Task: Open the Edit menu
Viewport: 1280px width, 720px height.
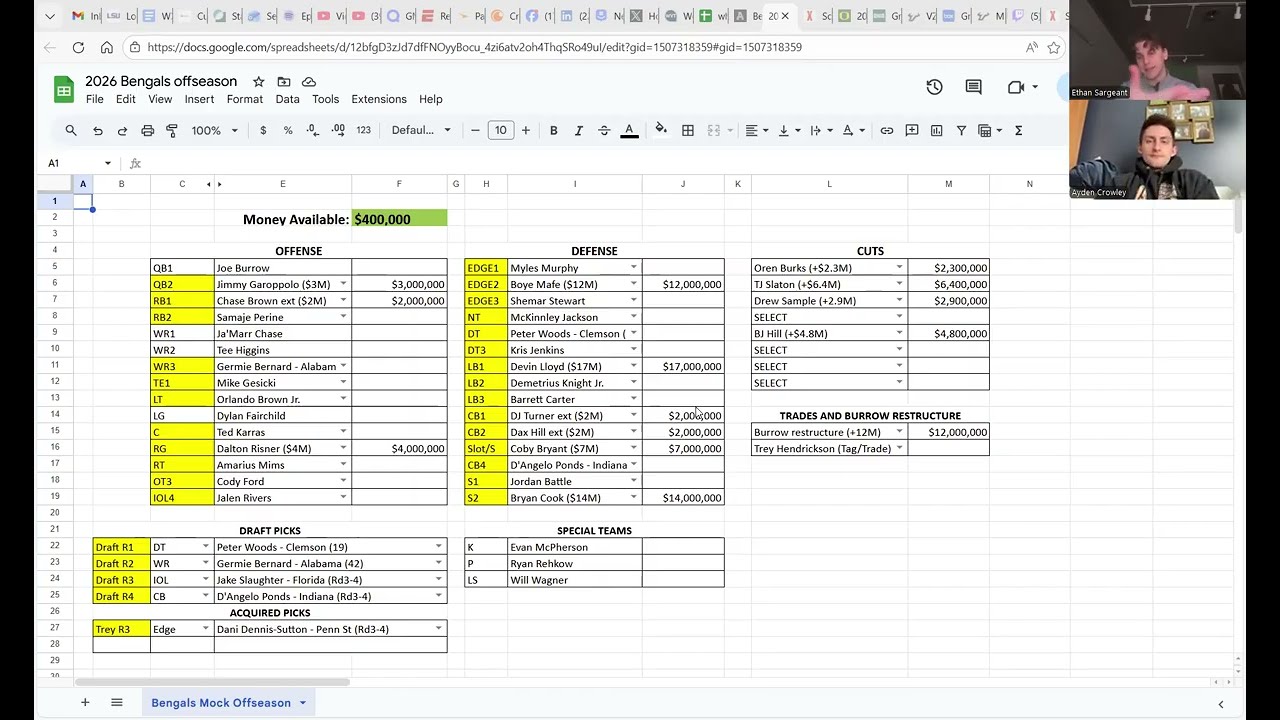Action: 125,99
